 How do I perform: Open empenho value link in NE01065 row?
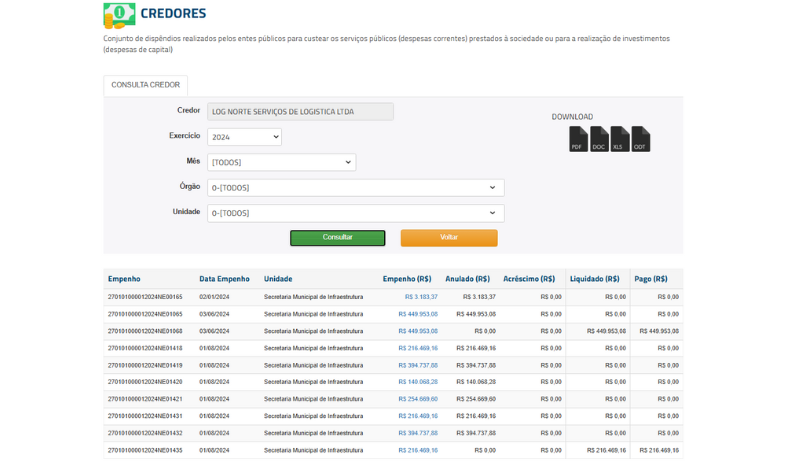tap(418, 314)
